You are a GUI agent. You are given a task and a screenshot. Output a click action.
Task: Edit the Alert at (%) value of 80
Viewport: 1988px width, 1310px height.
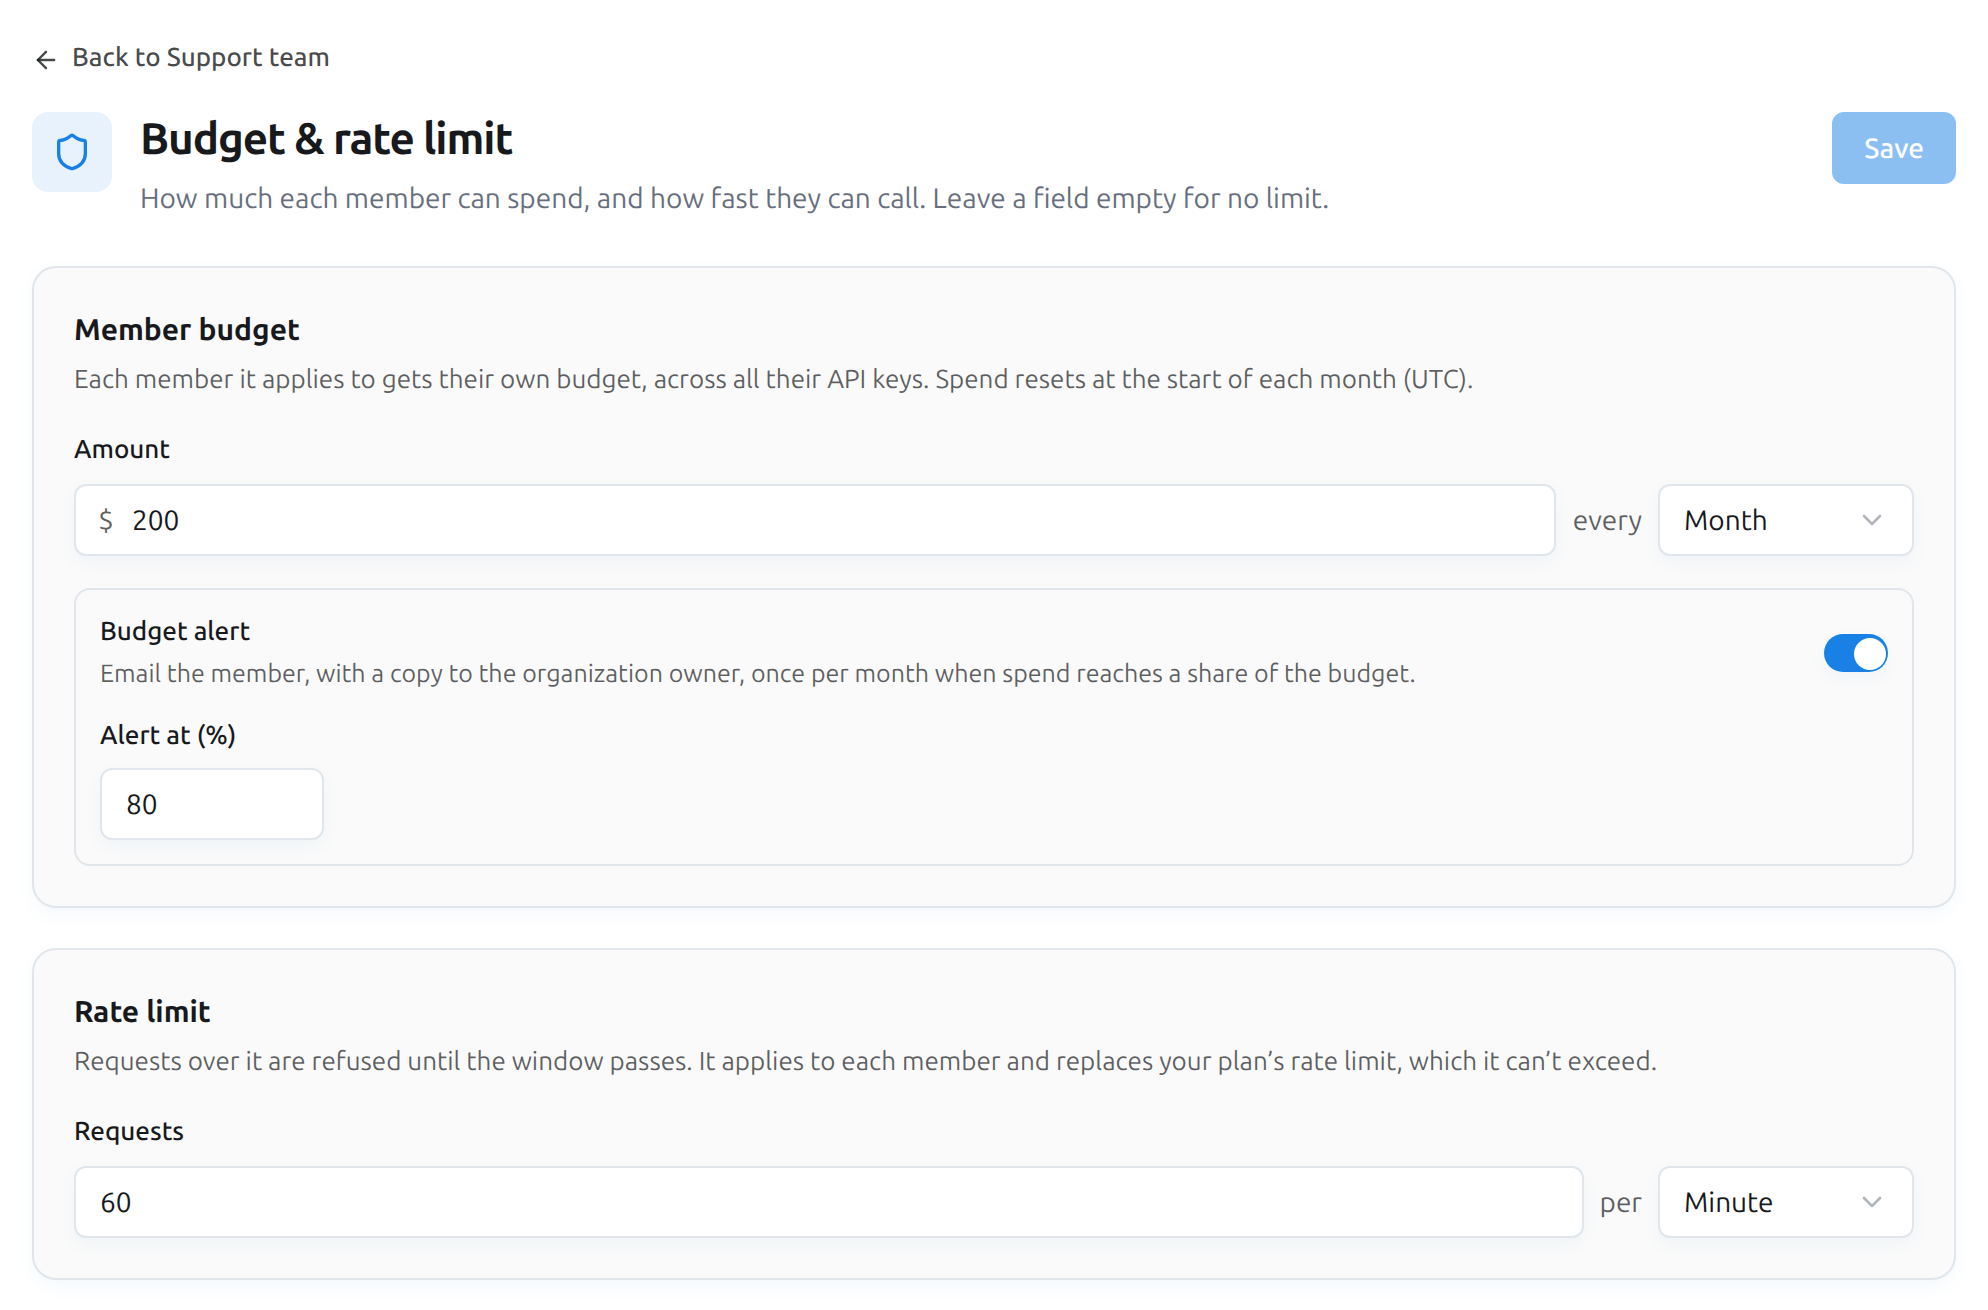pyautogui.click(x=211, y=804)
